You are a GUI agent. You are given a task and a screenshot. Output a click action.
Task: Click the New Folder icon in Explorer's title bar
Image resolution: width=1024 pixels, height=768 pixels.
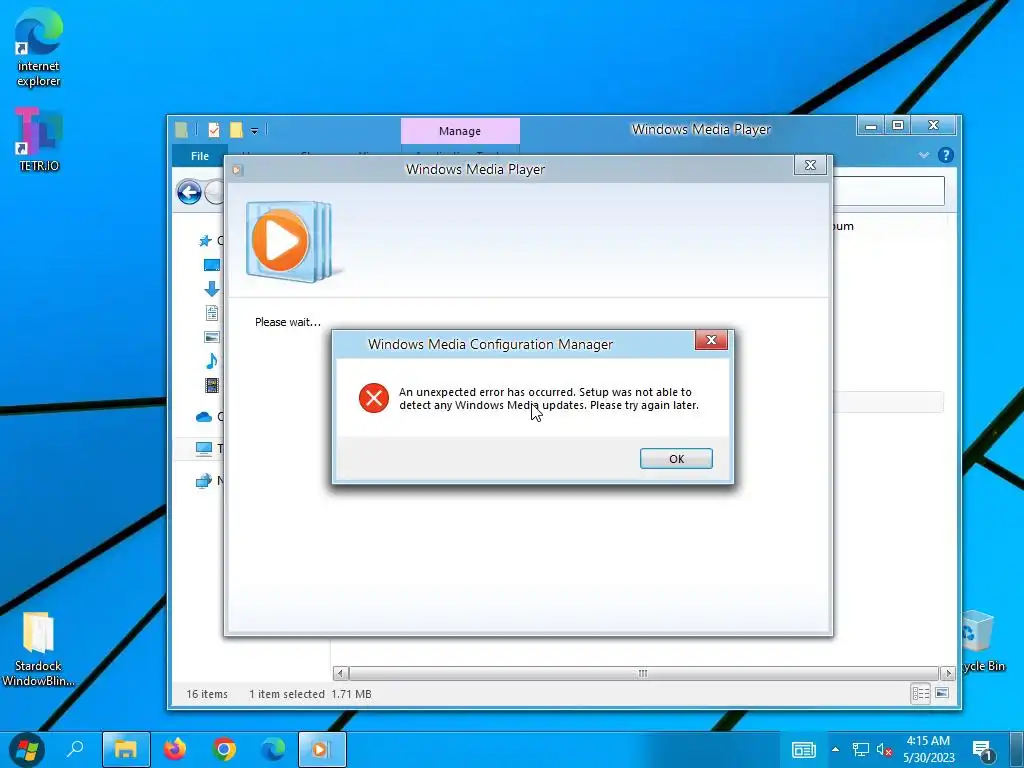(x=236, y=130)
